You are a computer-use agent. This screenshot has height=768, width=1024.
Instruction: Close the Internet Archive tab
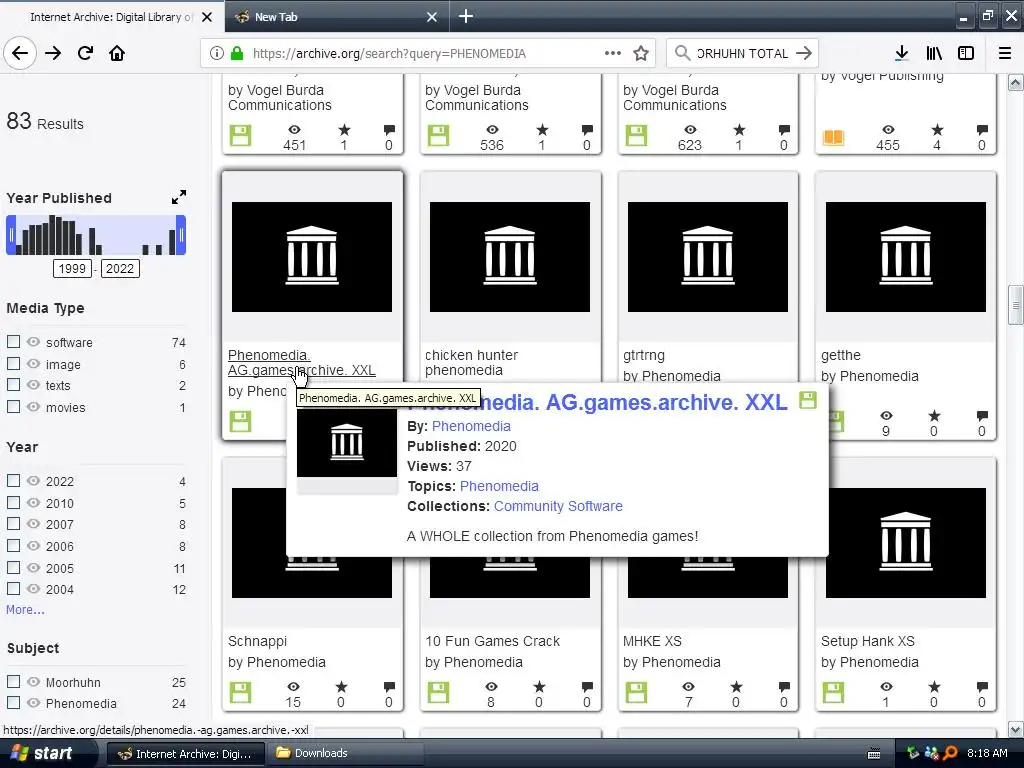[x=207, y=17]
